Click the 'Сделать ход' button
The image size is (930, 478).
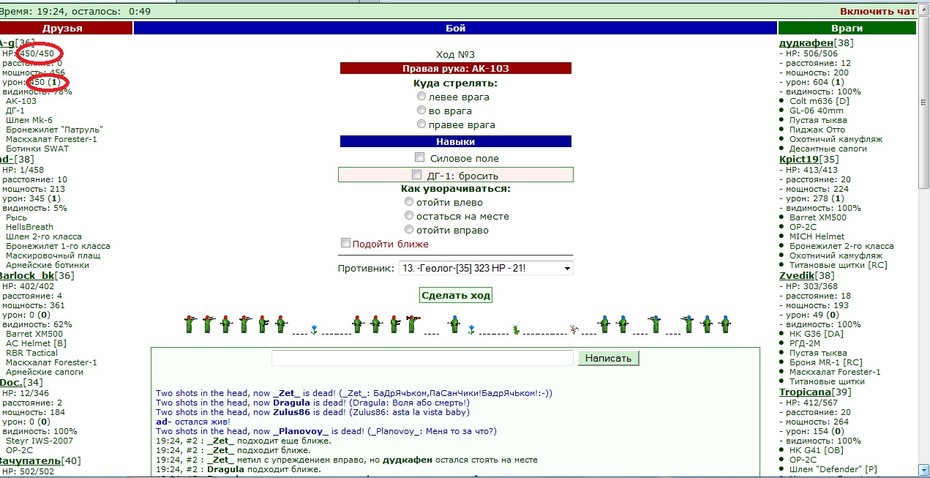click(x=456, y=295)
